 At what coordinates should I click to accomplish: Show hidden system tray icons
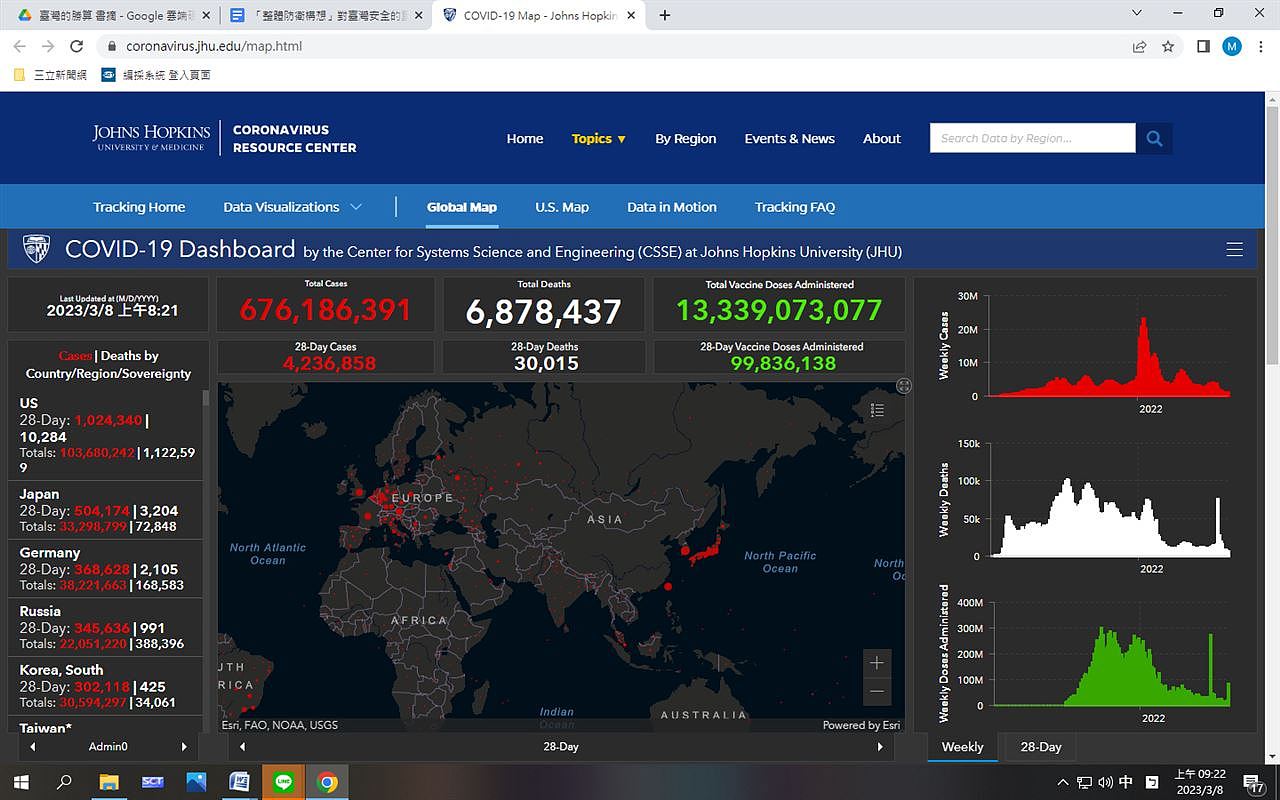[x=1064, y=782]
